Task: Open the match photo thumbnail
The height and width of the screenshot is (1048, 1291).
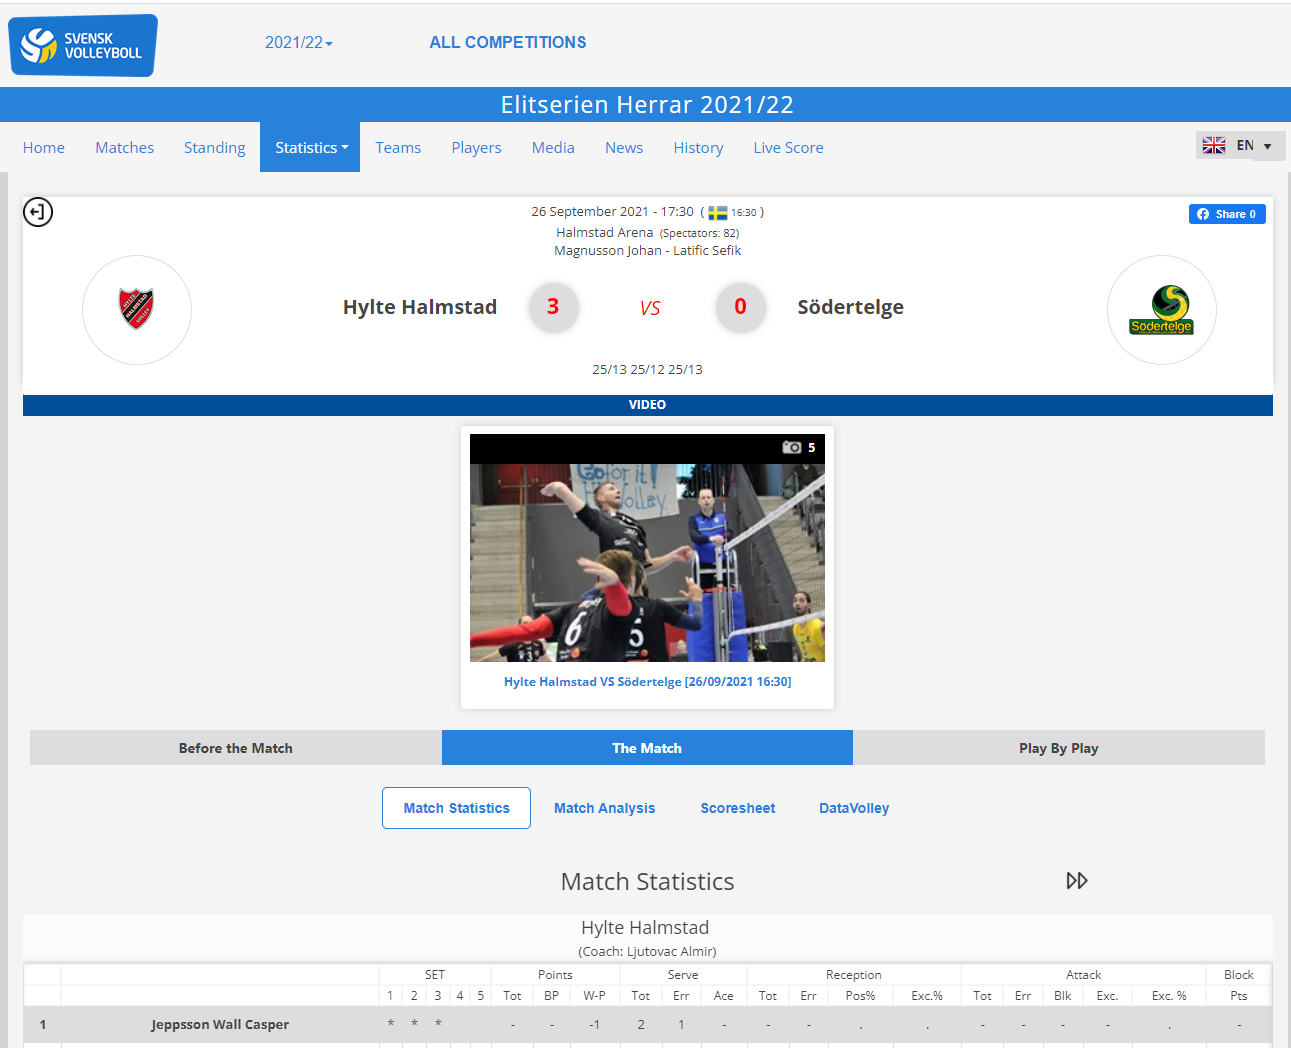Action: pos(647,548)
